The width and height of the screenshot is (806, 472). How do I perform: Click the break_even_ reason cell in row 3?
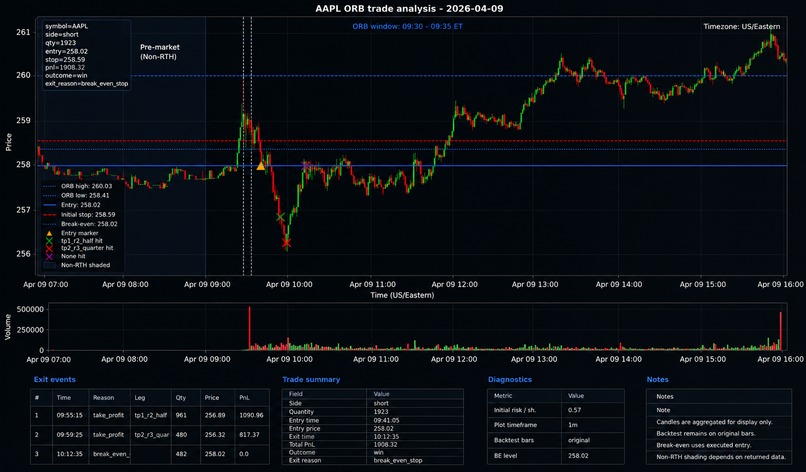111,454
